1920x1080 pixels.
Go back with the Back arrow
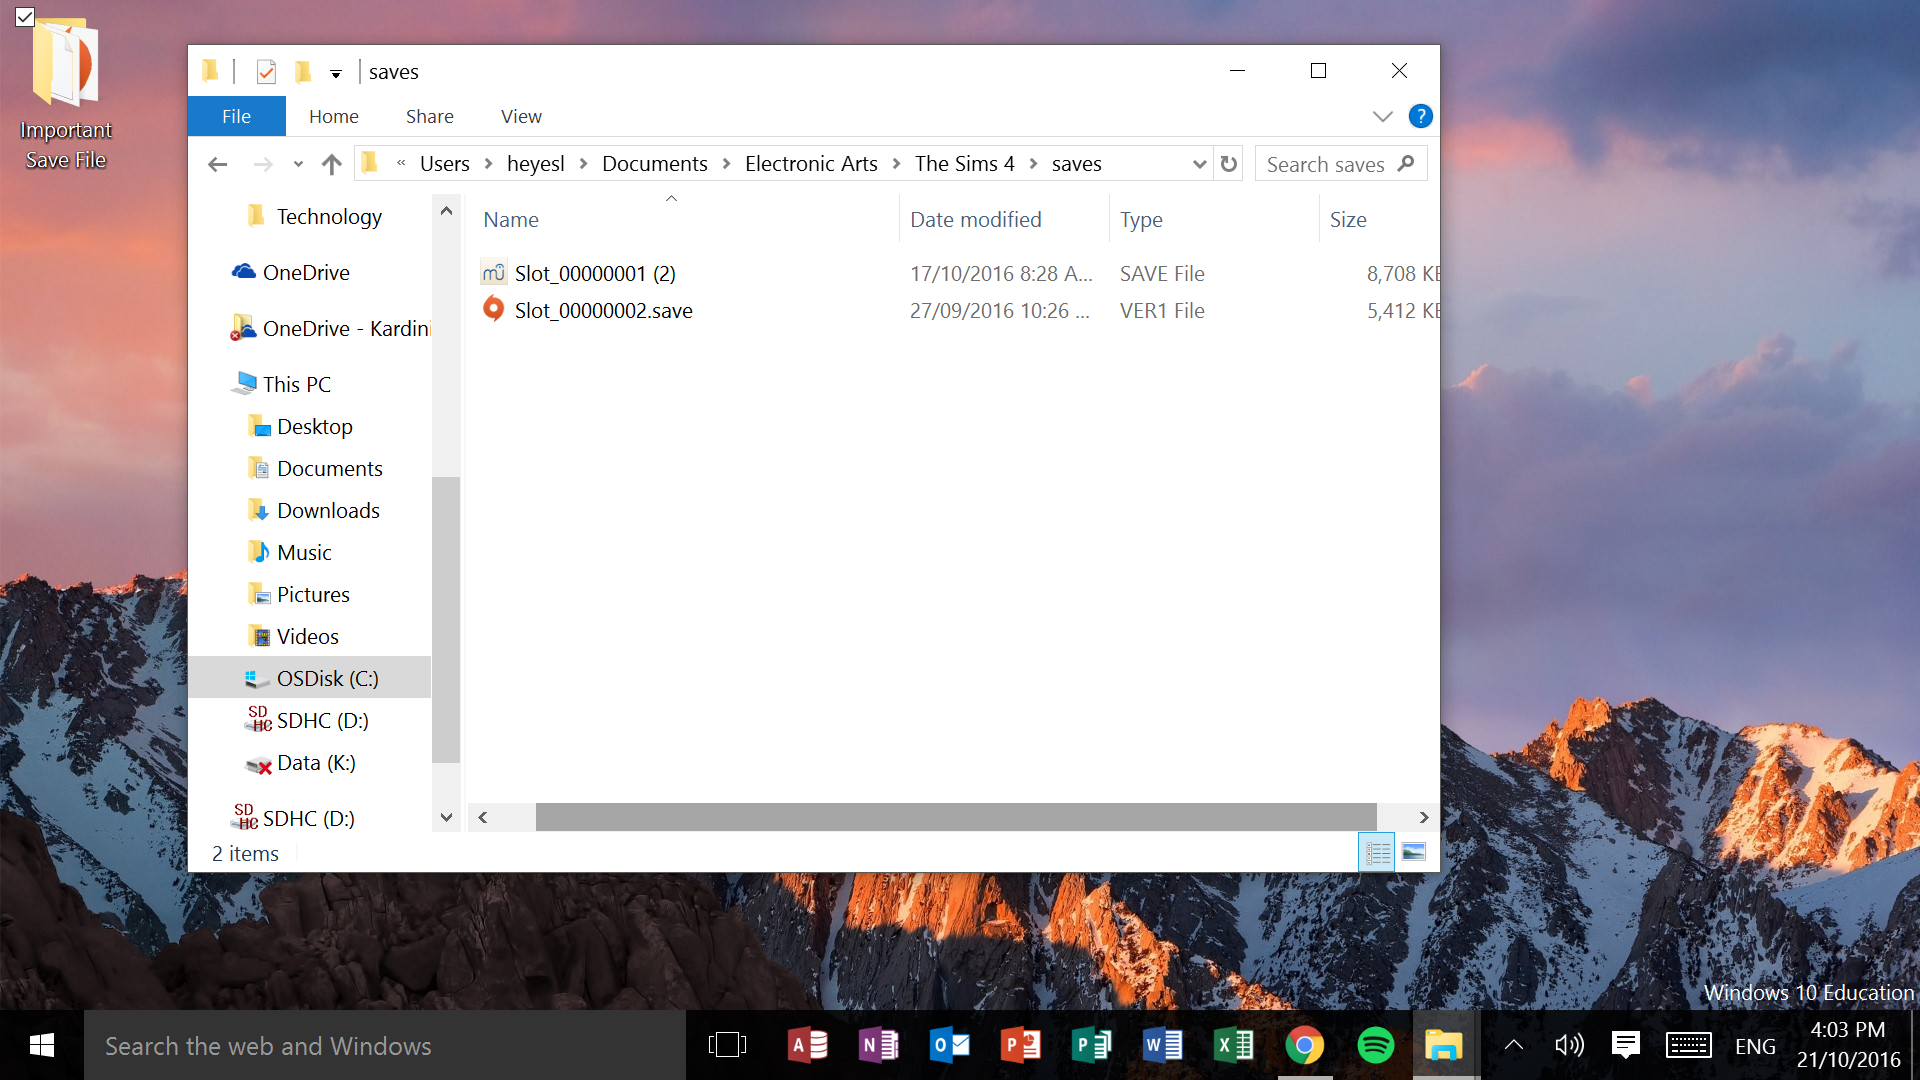(x=217, y=163)
